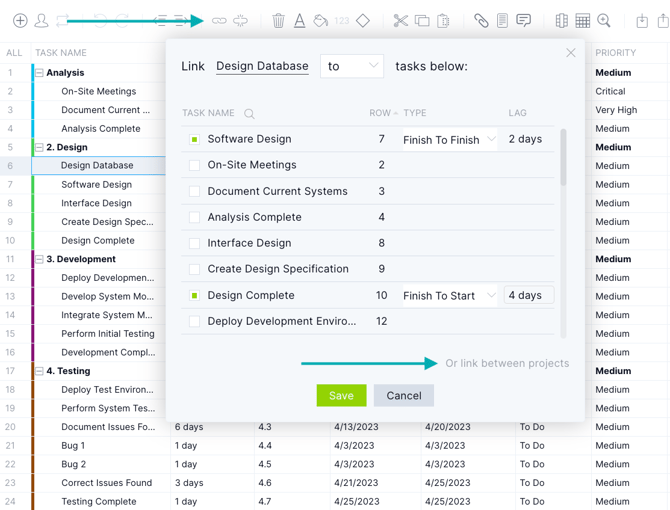Click the 4 days lag field
The width and height of the screenshot is (670, 510).
[x=529, y=295]
